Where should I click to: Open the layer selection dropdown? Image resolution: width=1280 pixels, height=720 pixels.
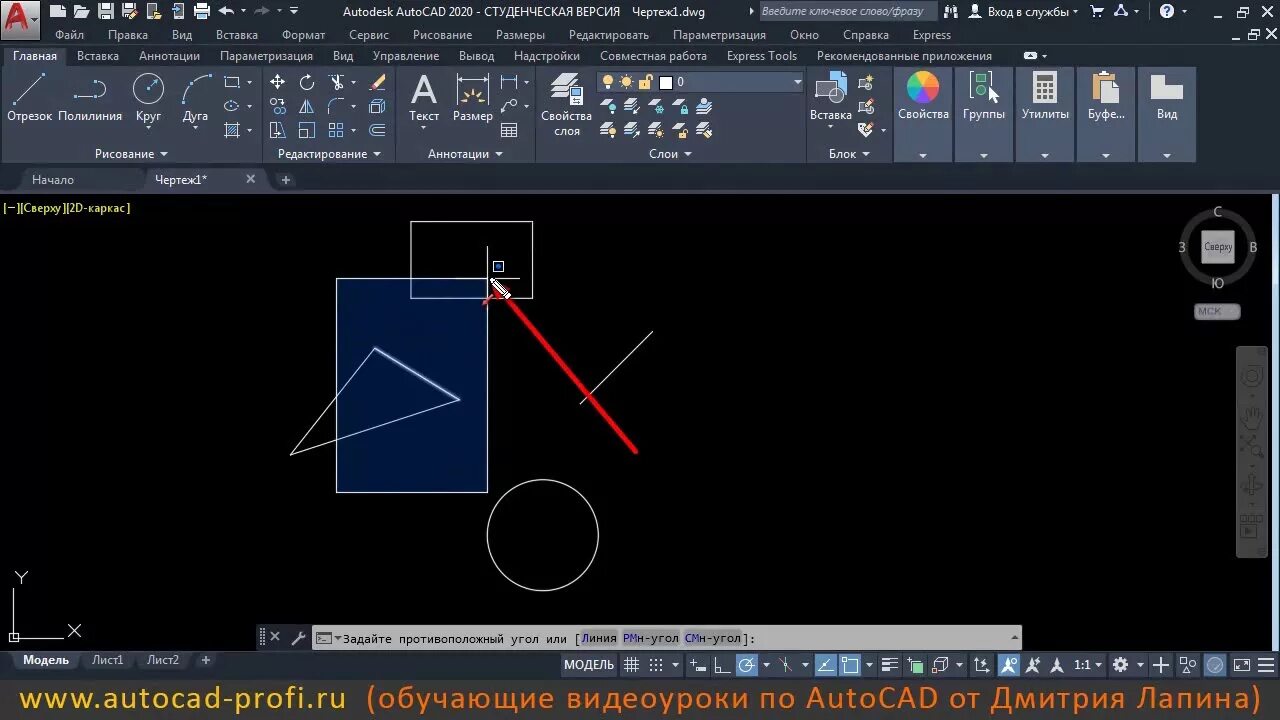[x=797, y=82]
